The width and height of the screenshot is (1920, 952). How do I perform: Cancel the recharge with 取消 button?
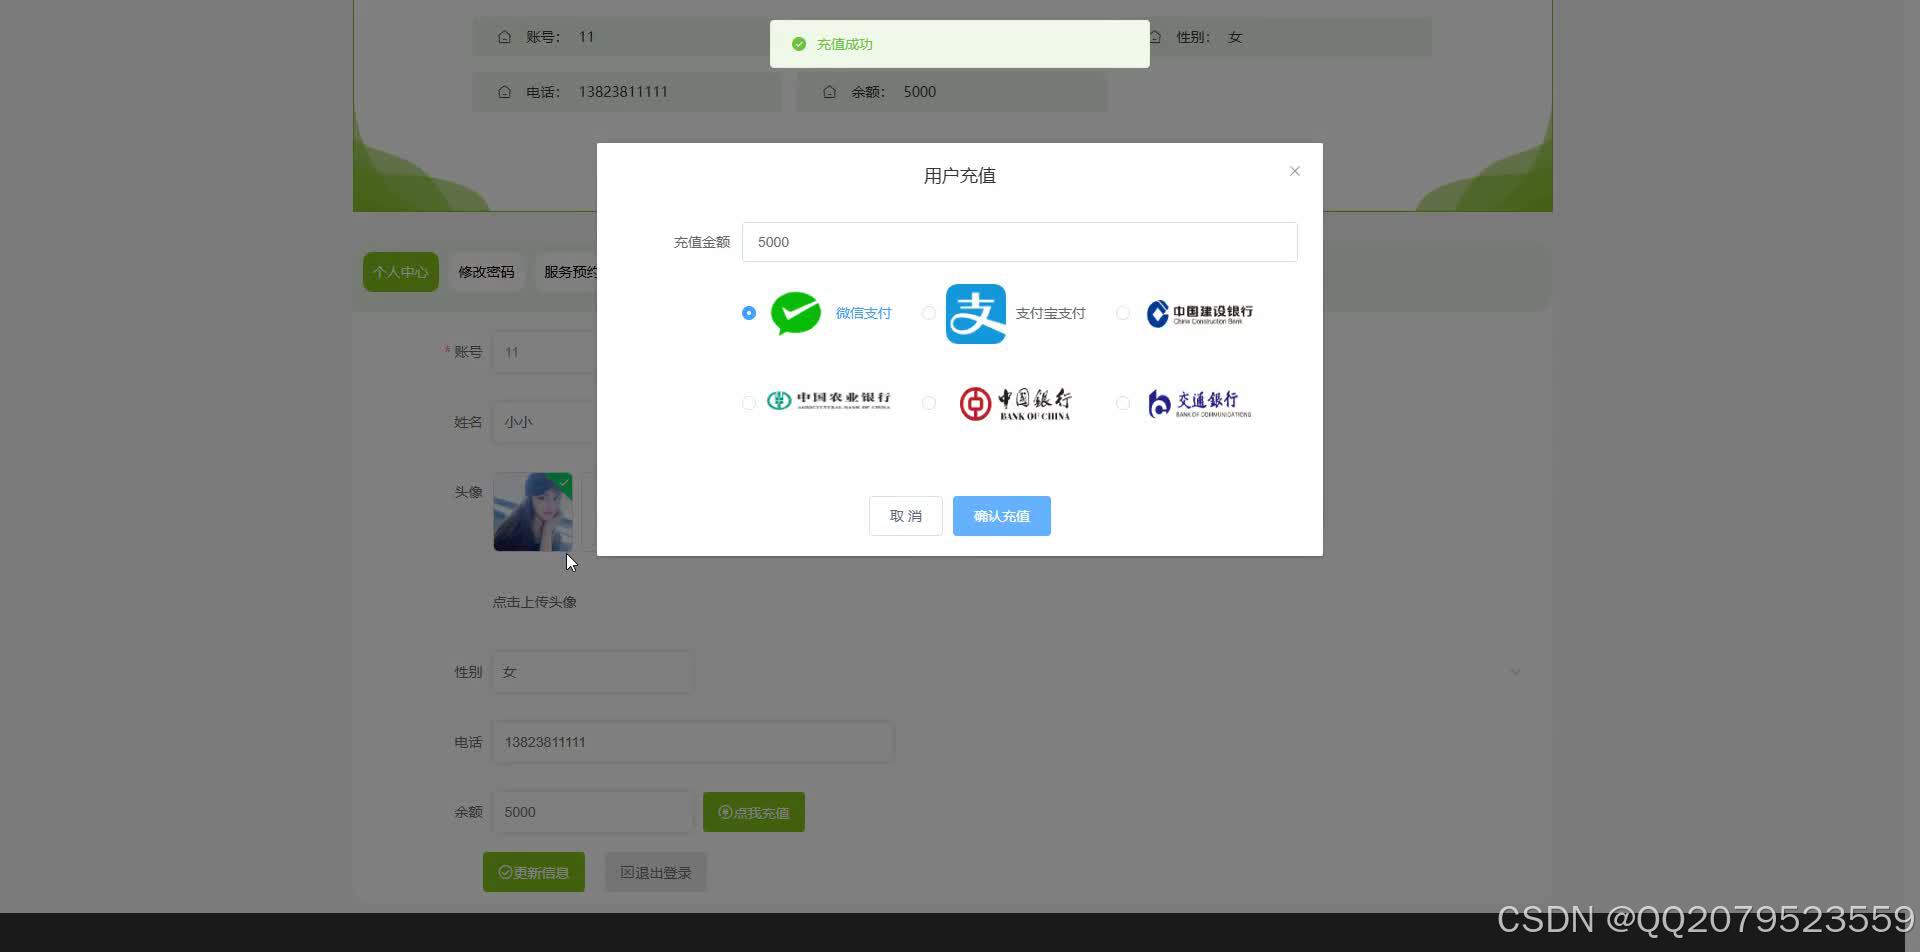click(906, 516)
